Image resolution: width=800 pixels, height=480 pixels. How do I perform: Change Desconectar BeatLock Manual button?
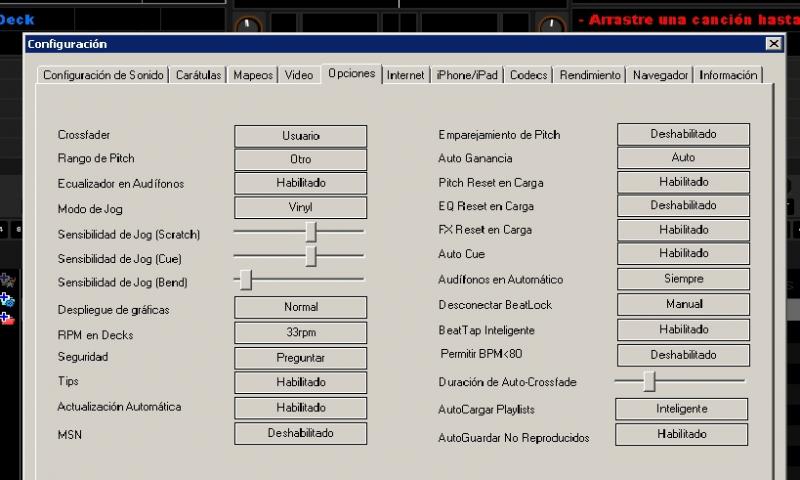tap(683, 305)
